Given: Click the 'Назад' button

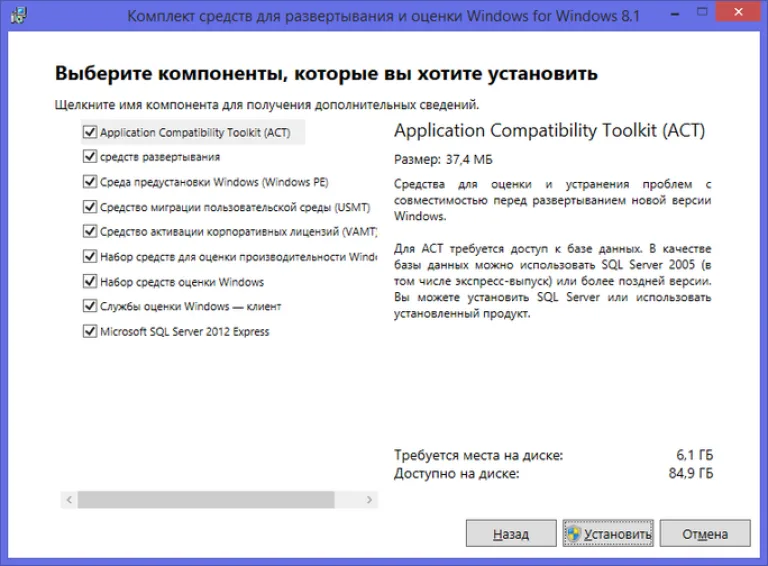Looking at the screenshot, I should pyautogui.click(x=511, y=533).
